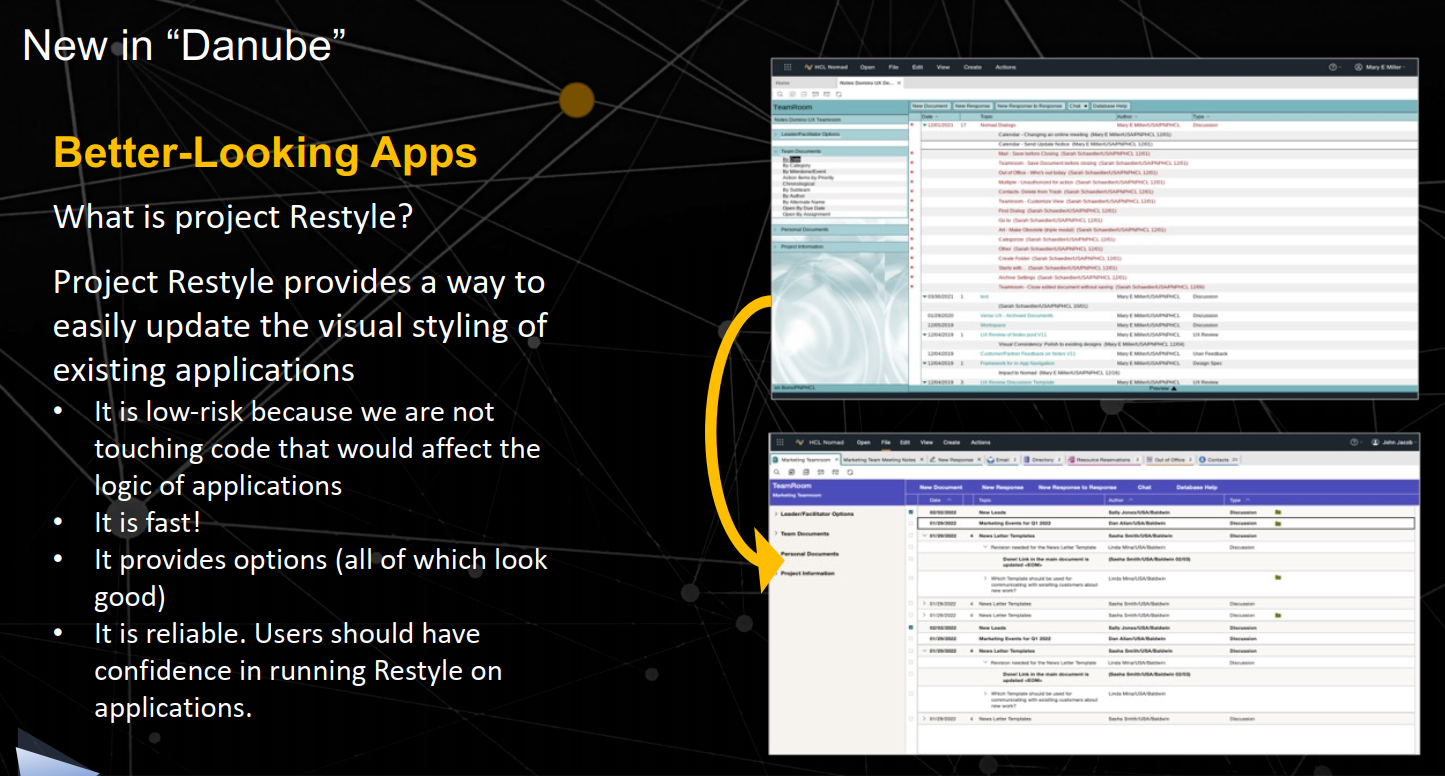Tick checkbox beside Marketing Events for Q1 2022
Viewport: 1445px width, 776px height.
[910, 523]
